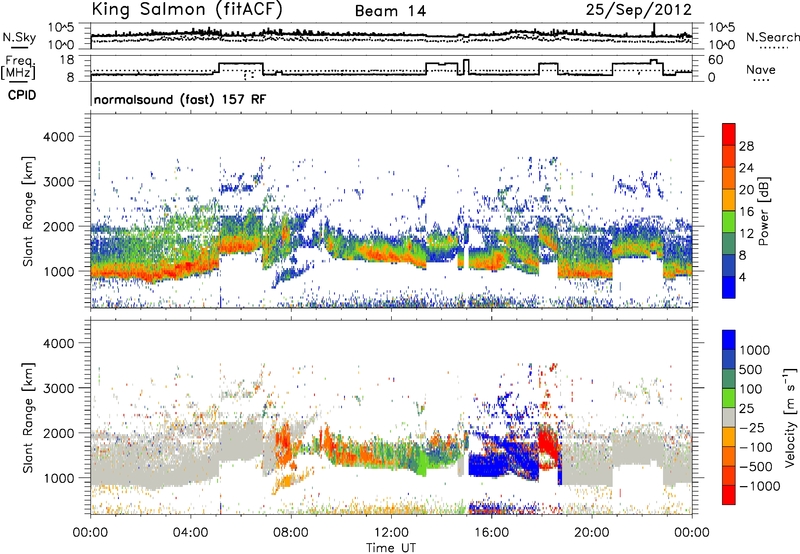
Task: Click the Time UT axis title
Action: click(391, 548)
